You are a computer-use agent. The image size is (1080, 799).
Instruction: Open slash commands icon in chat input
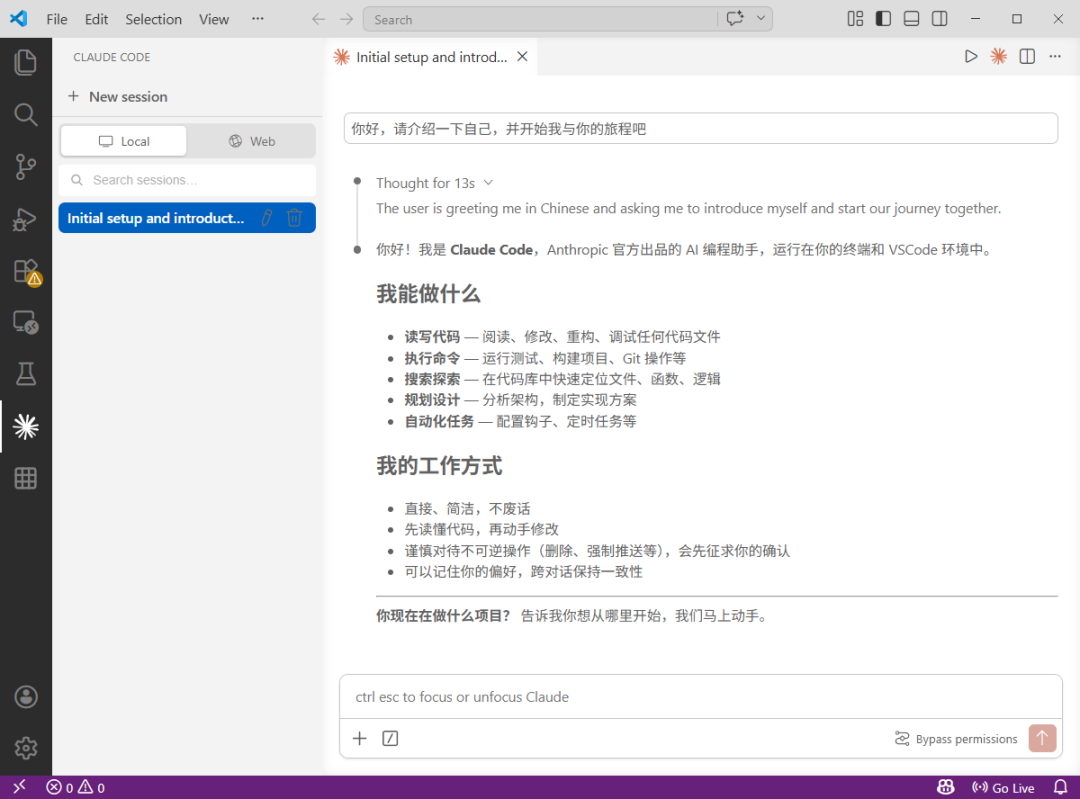click(390, 738)
